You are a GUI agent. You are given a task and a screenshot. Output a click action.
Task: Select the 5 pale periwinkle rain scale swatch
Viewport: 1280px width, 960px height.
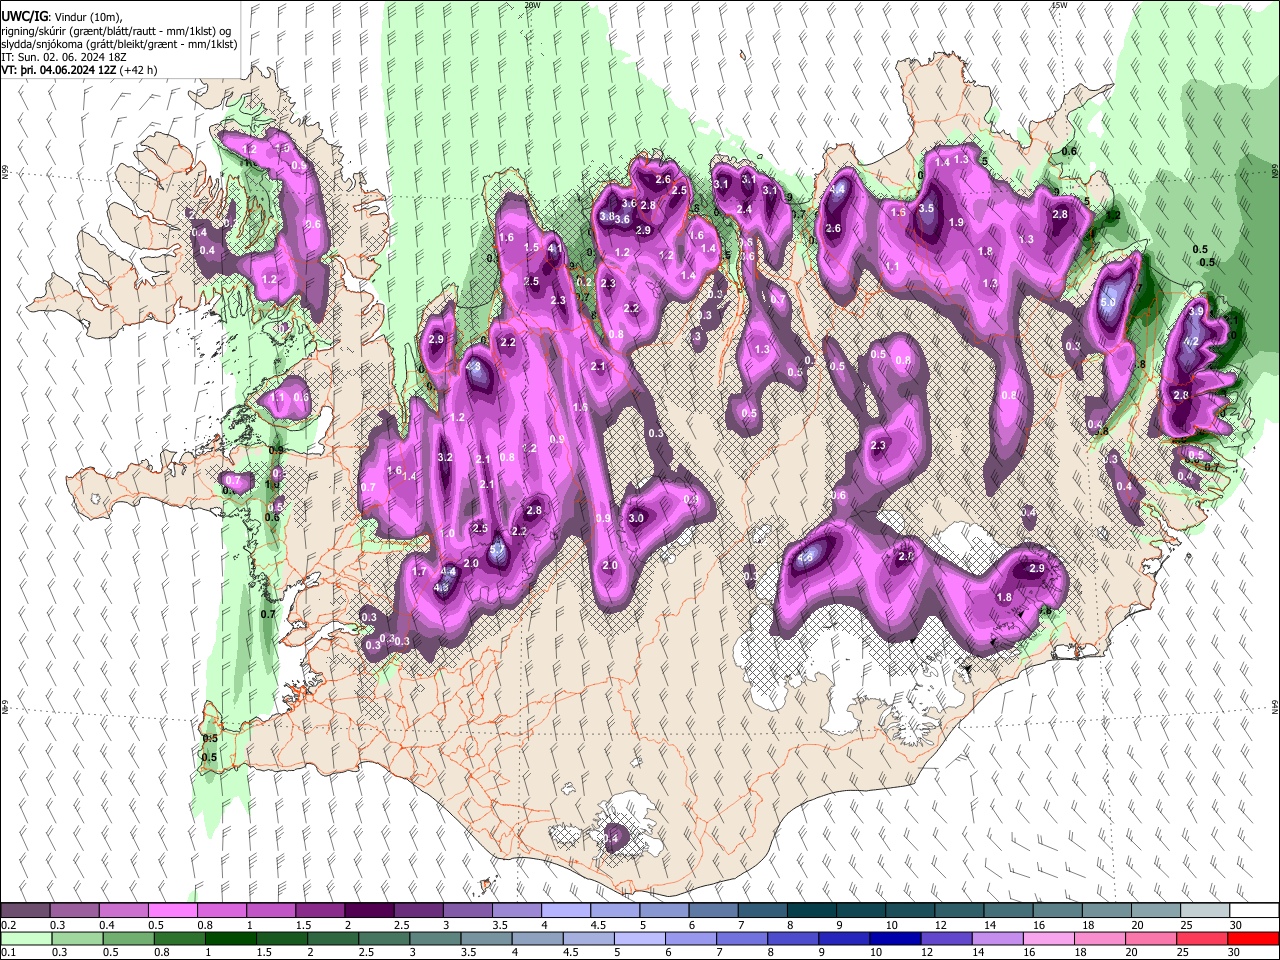(x=640, y=938)
